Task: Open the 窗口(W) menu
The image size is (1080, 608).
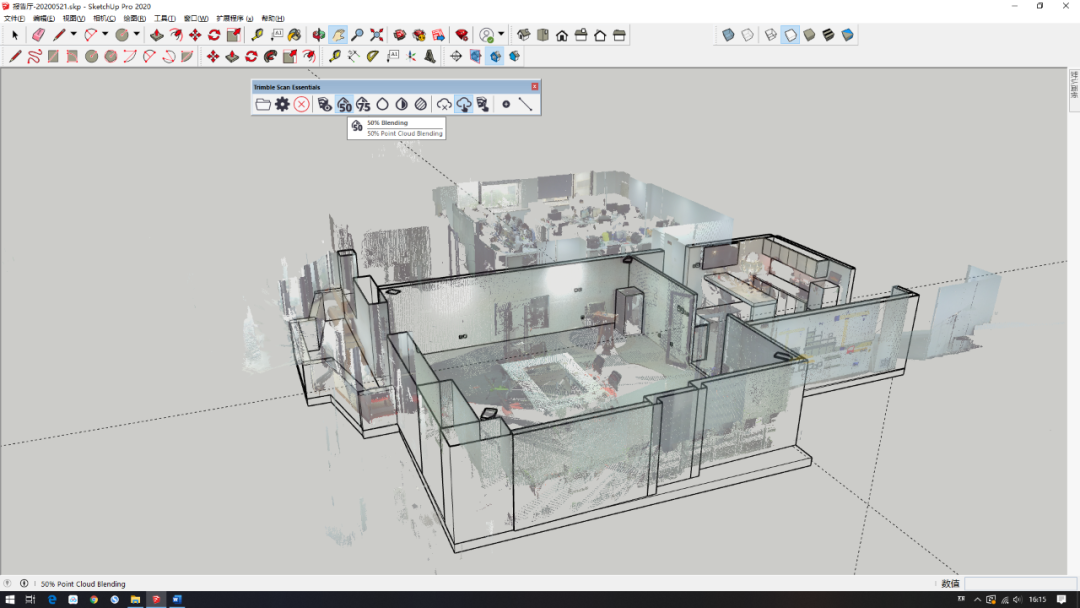Action: [196, 19]
